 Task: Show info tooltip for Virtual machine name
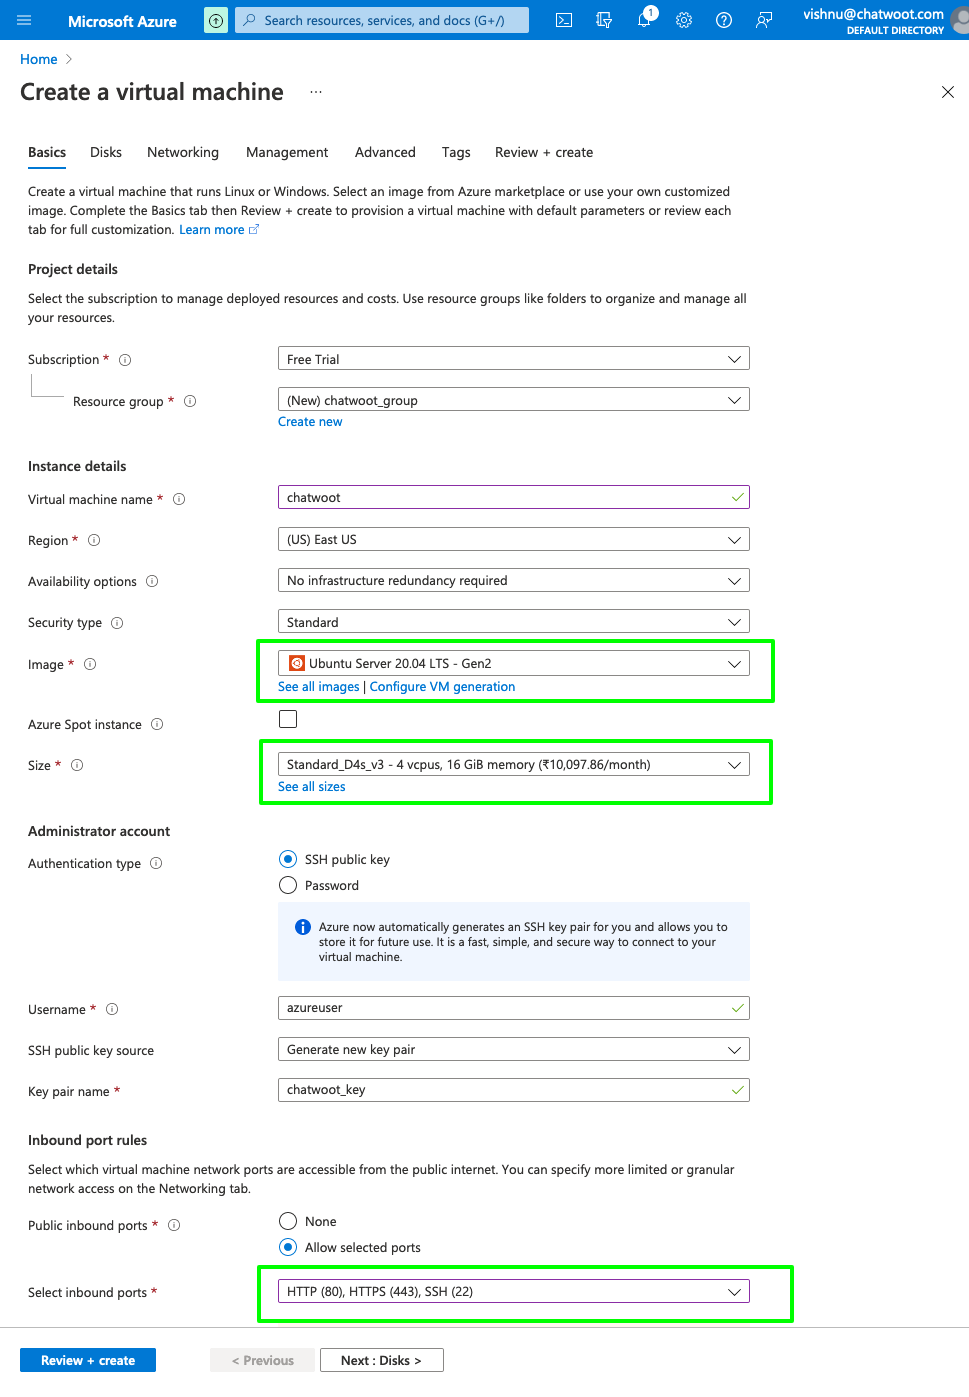pos(179,499)
